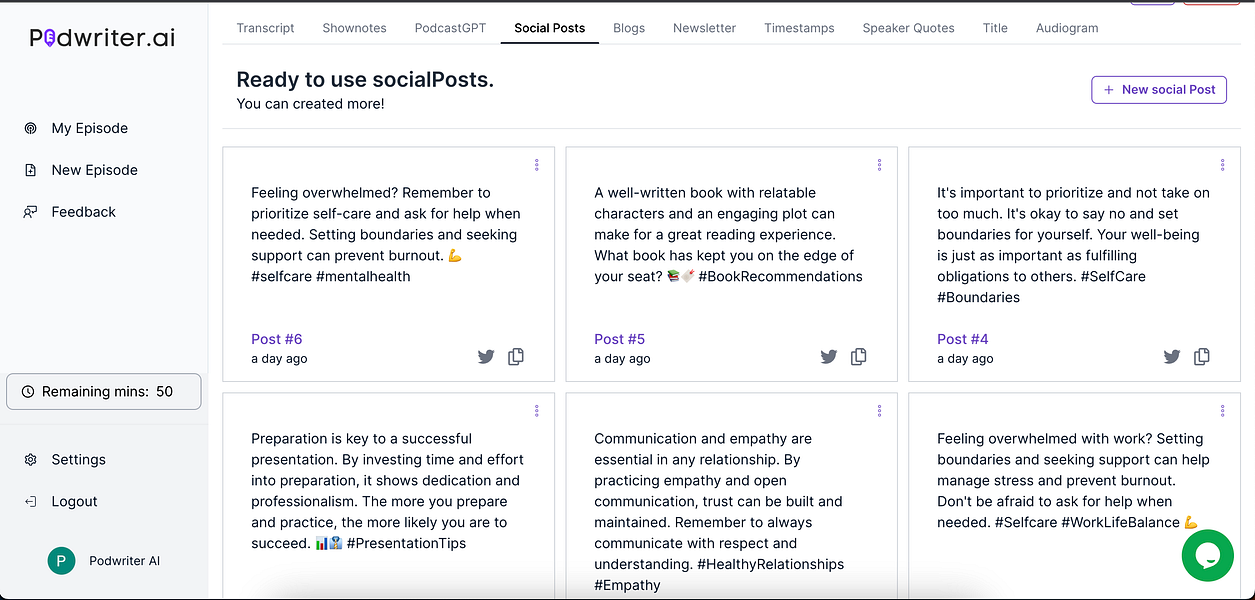Click the New Episode sidebar icon
The image size is (1255, 600).
(31, 170)
